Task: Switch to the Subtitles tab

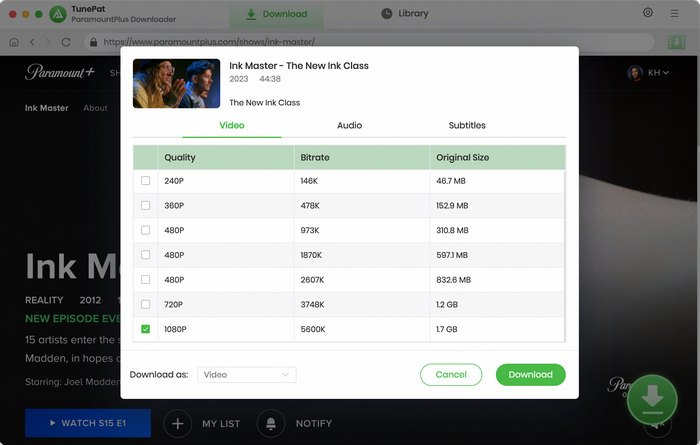Action: click(x=467, y=125)
